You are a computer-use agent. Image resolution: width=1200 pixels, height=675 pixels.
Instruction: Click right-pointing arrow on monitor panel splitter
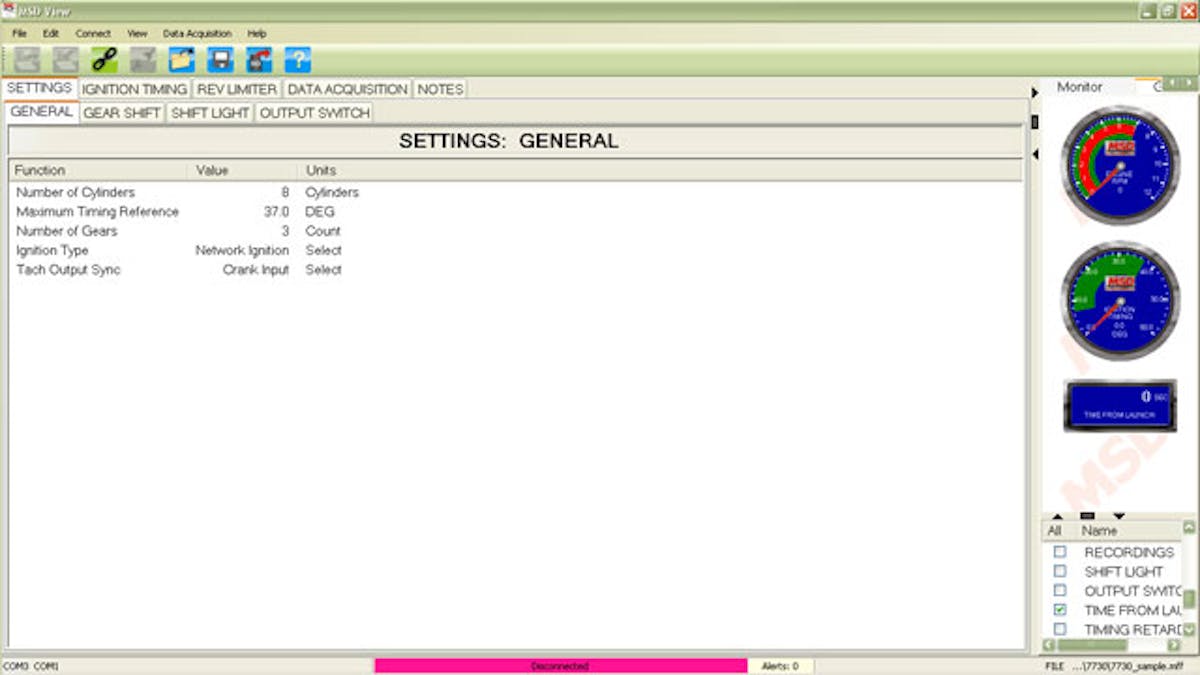click(1035, 93)
